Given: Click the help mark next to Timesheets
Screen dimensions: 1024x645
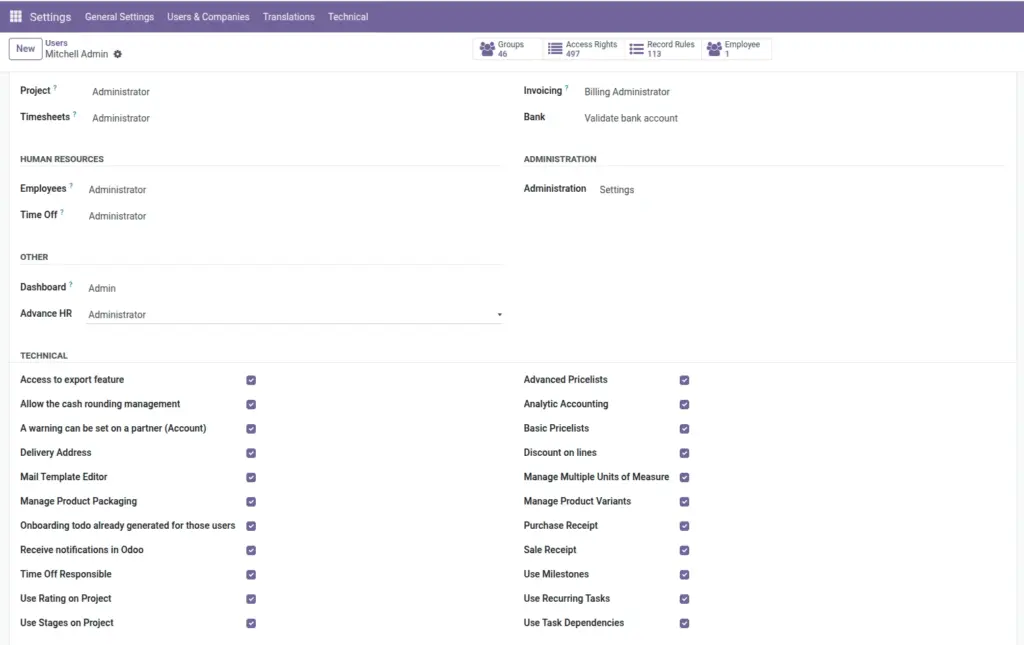Looking at the screenshot, I should (74, 114).
